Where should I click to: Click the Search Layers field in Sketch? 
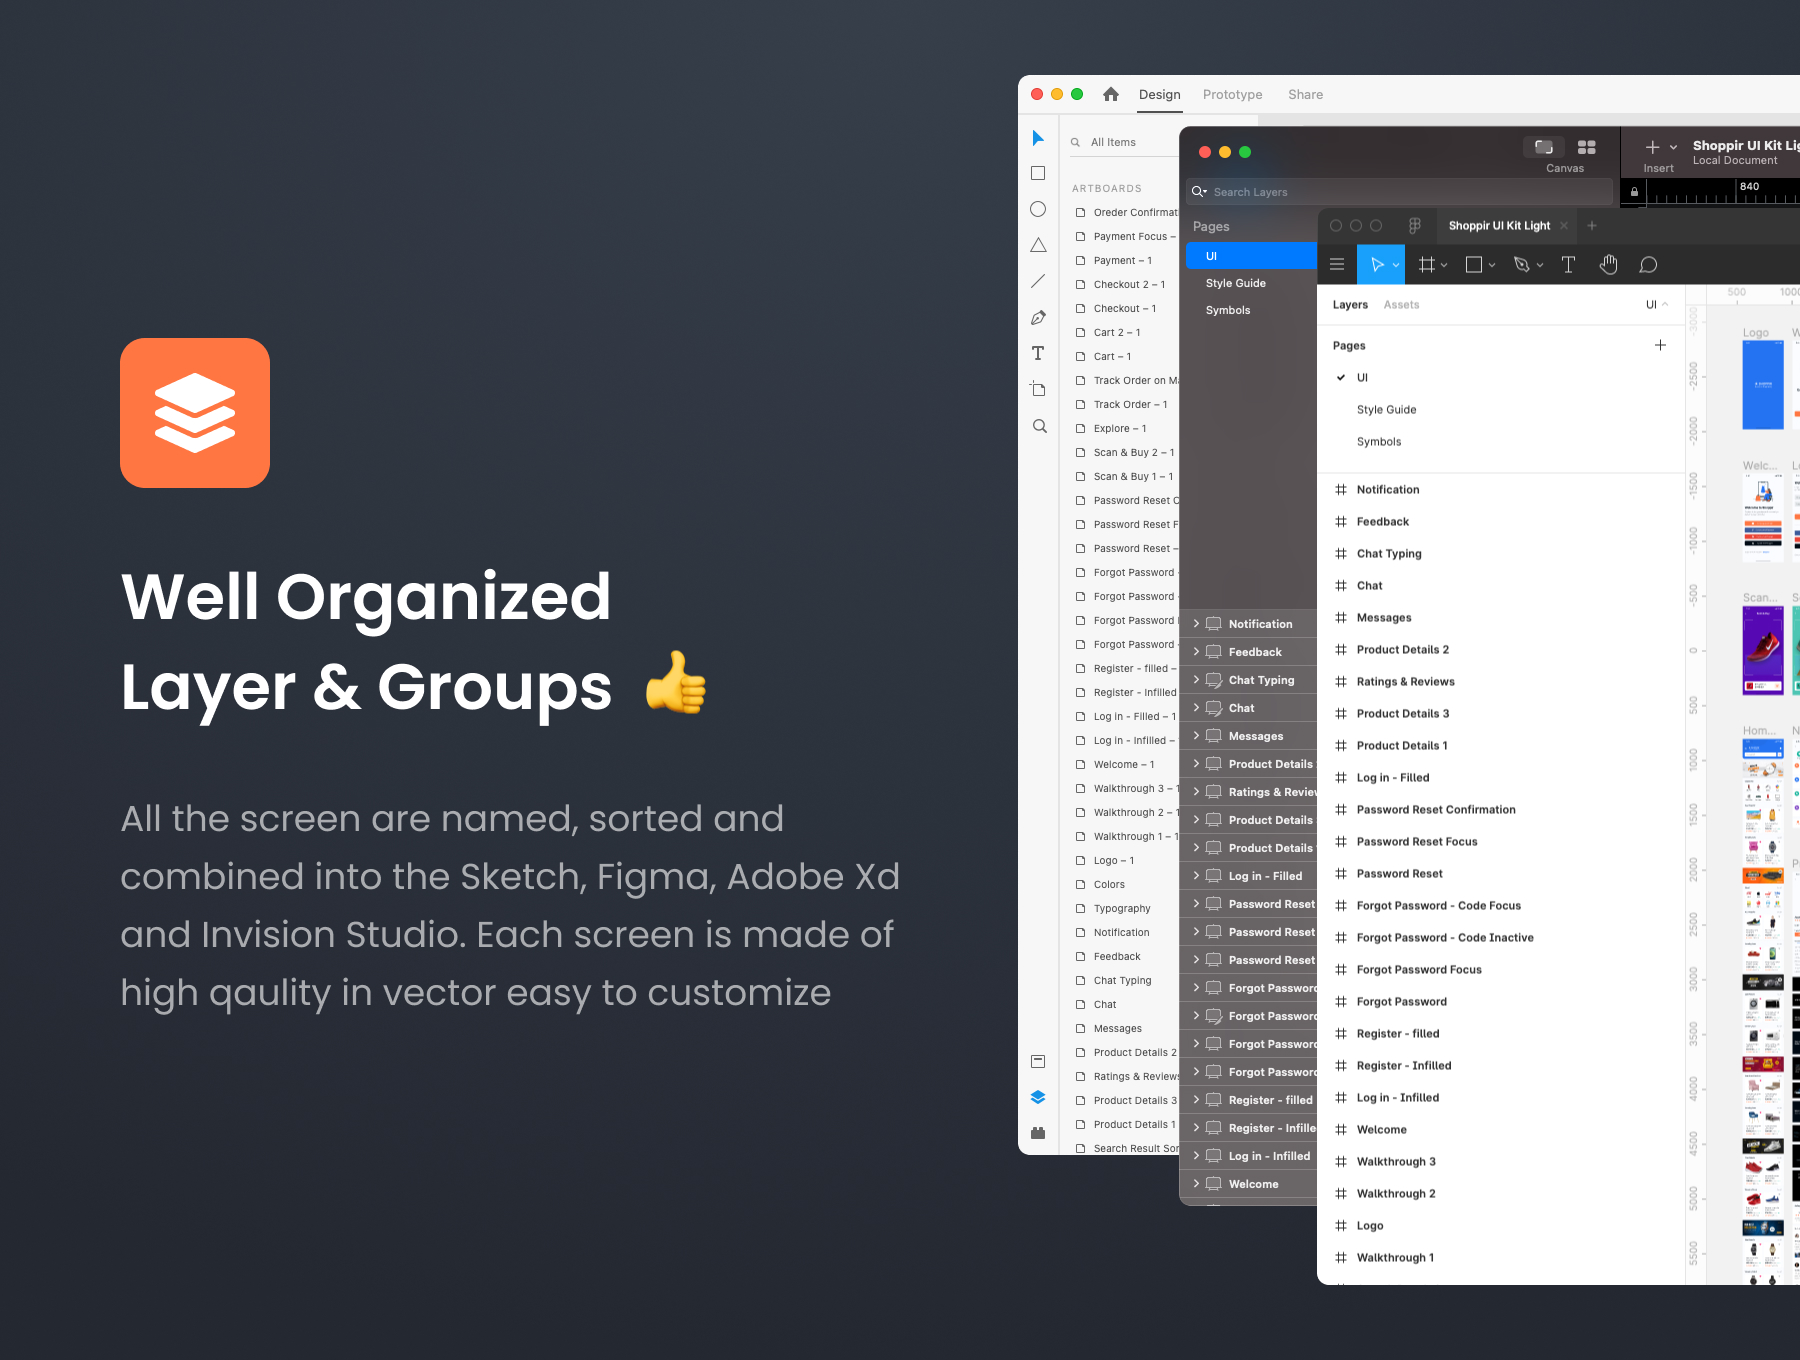coord(1400,192)
